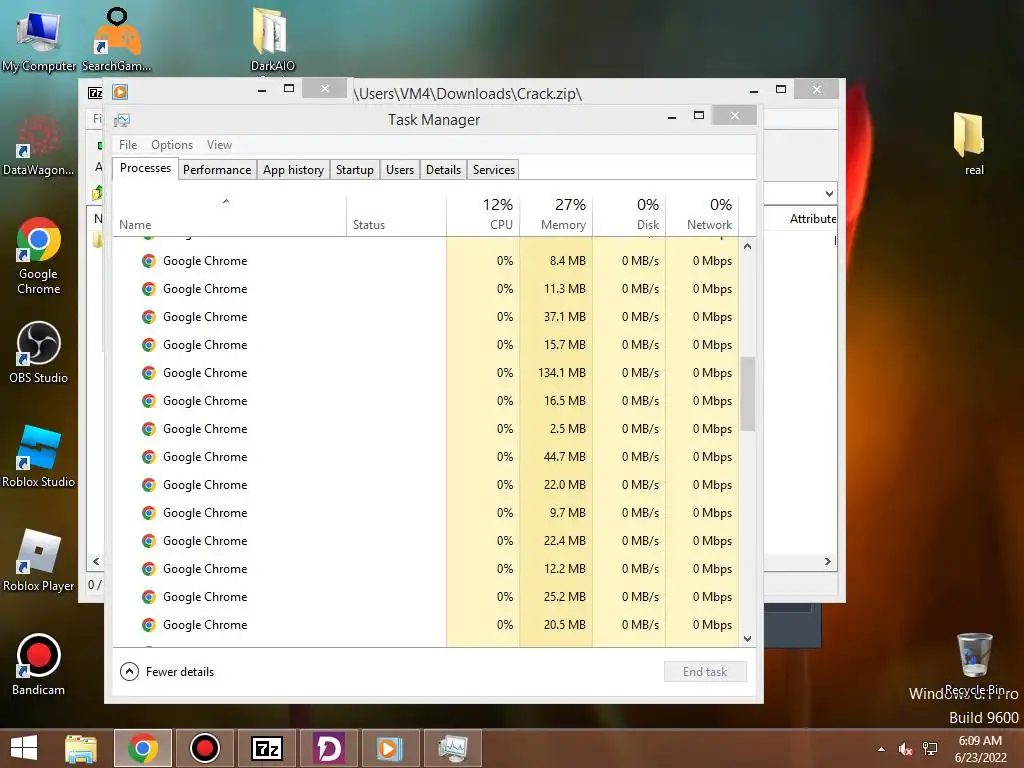Select Chrome process using 8.4 MB

pos(426,261)
